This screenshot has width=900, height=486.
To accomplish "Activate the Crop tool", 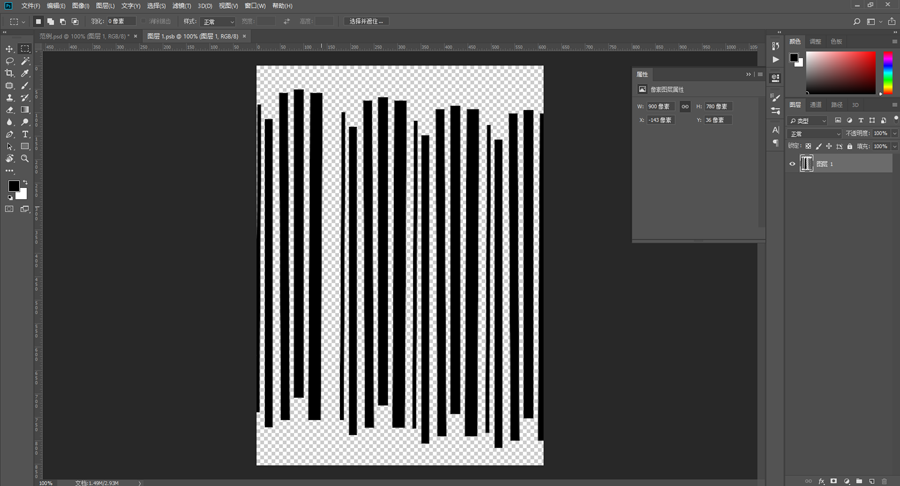I will 10,73.
